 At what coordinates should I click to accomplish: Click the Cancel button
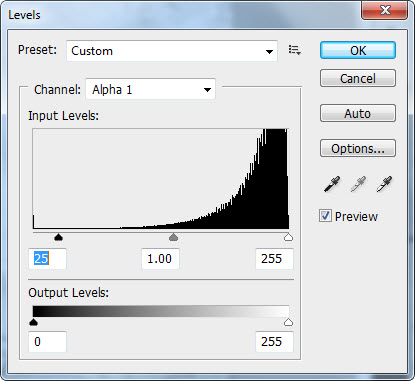click(358, 78)
